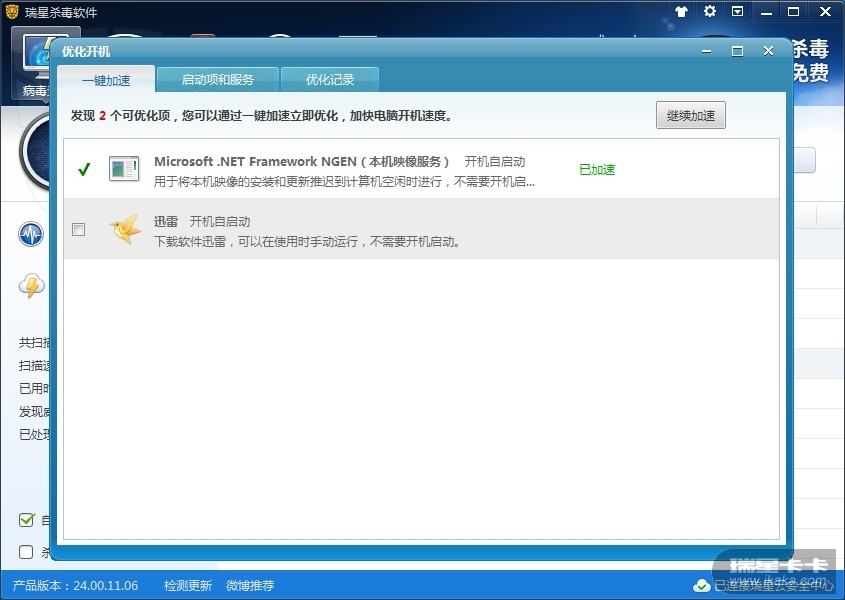Switch to the 优化记录 tab
Screen dimensions: 845x600
click(x=330, y=80)
